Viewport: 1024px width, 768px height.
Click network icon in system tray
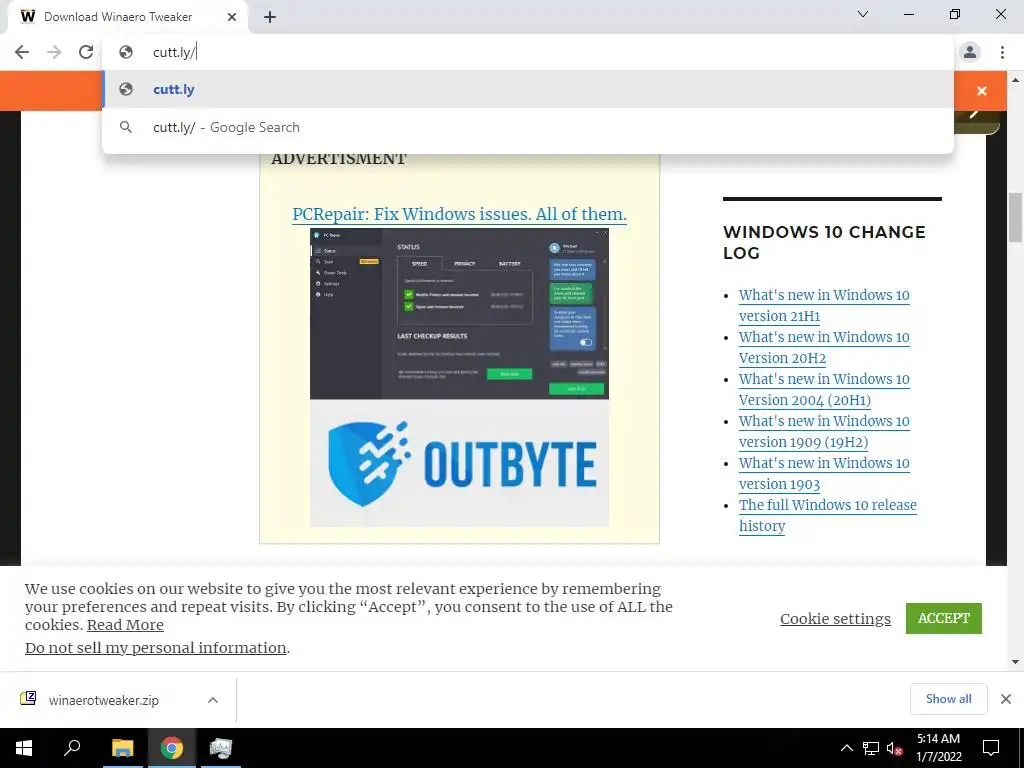pyautogui.click(x=871, y=748)
